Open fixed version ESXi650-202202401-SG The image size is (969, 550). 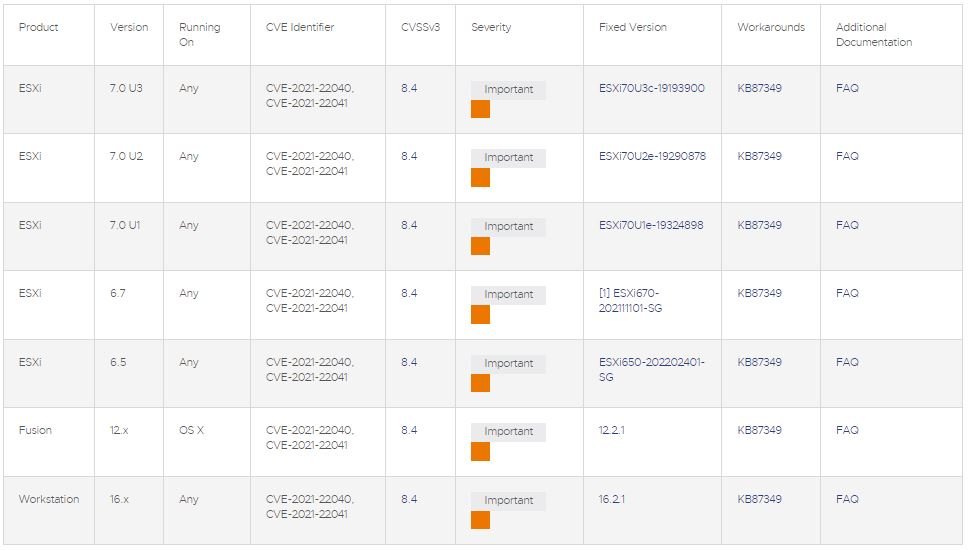tap(651, 370)
